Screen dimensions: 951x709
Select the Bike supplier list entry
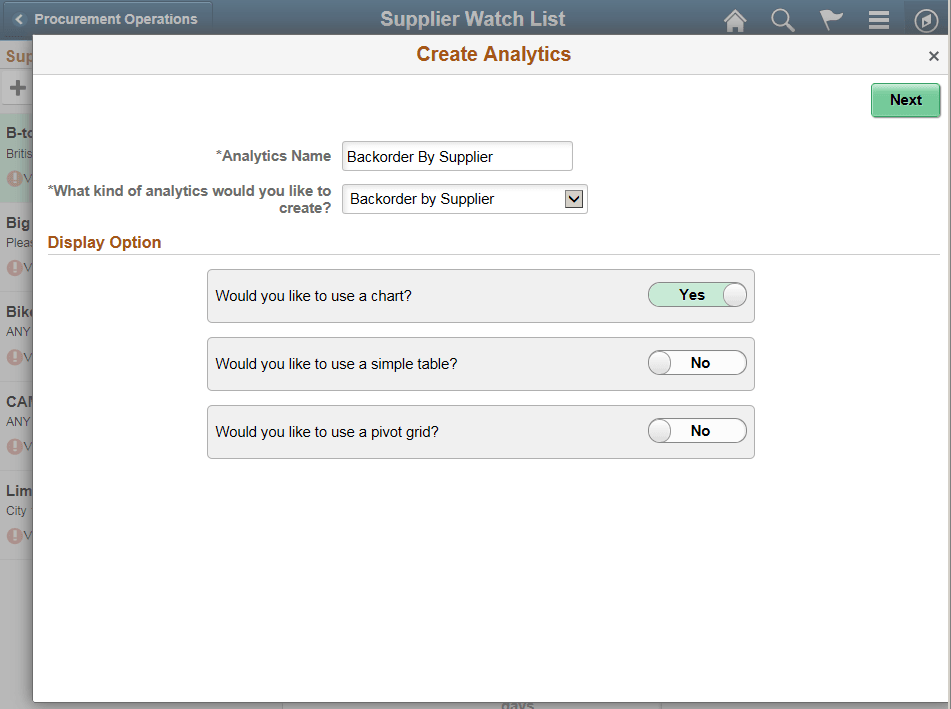point(17,311)
